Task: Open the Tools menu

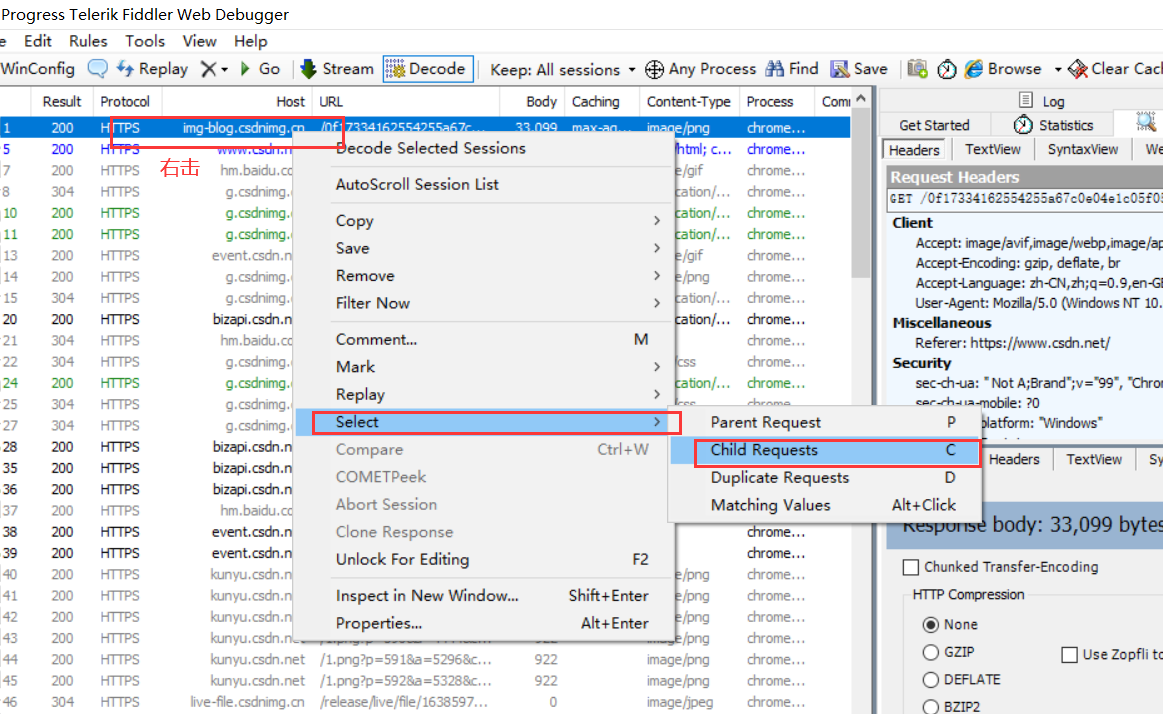Action: pyautogui.click(x=145, y=42)
